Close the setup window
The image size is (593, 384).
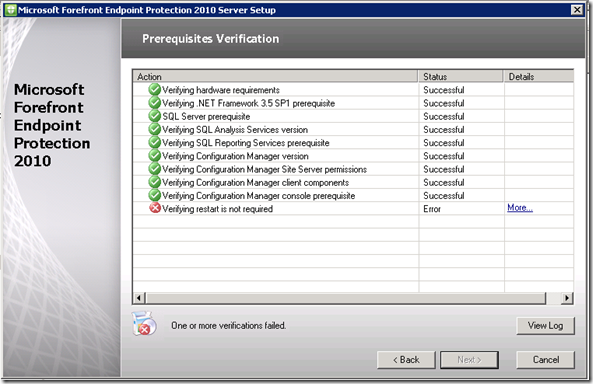coord(577,10)
